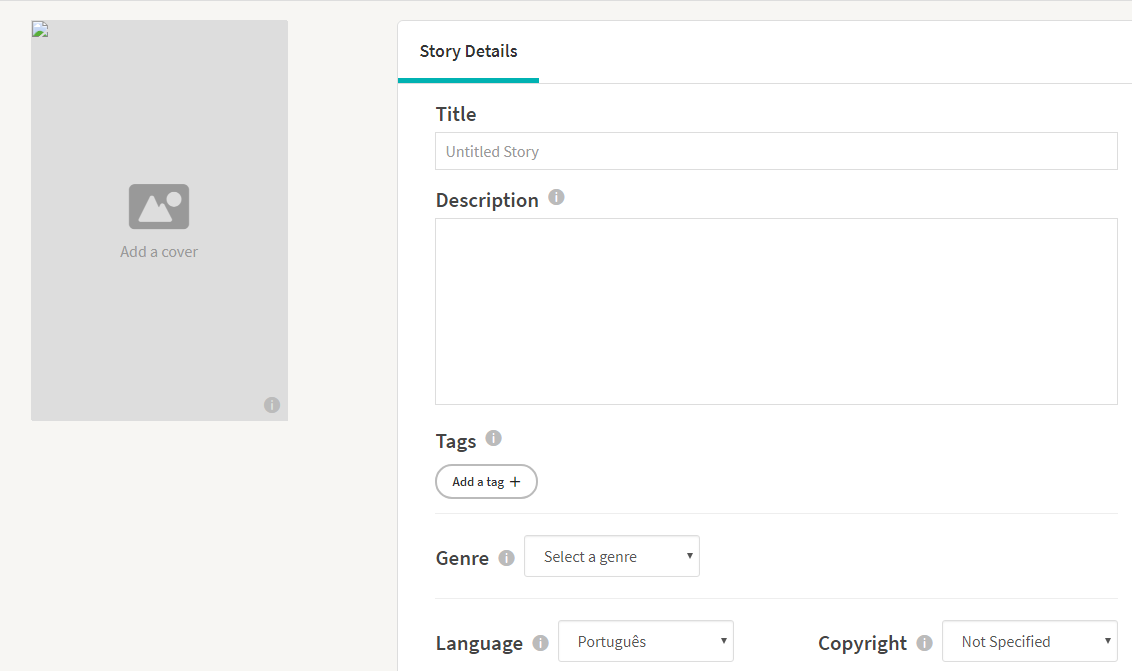Switch to the Story Details tab

click(468, 52)
